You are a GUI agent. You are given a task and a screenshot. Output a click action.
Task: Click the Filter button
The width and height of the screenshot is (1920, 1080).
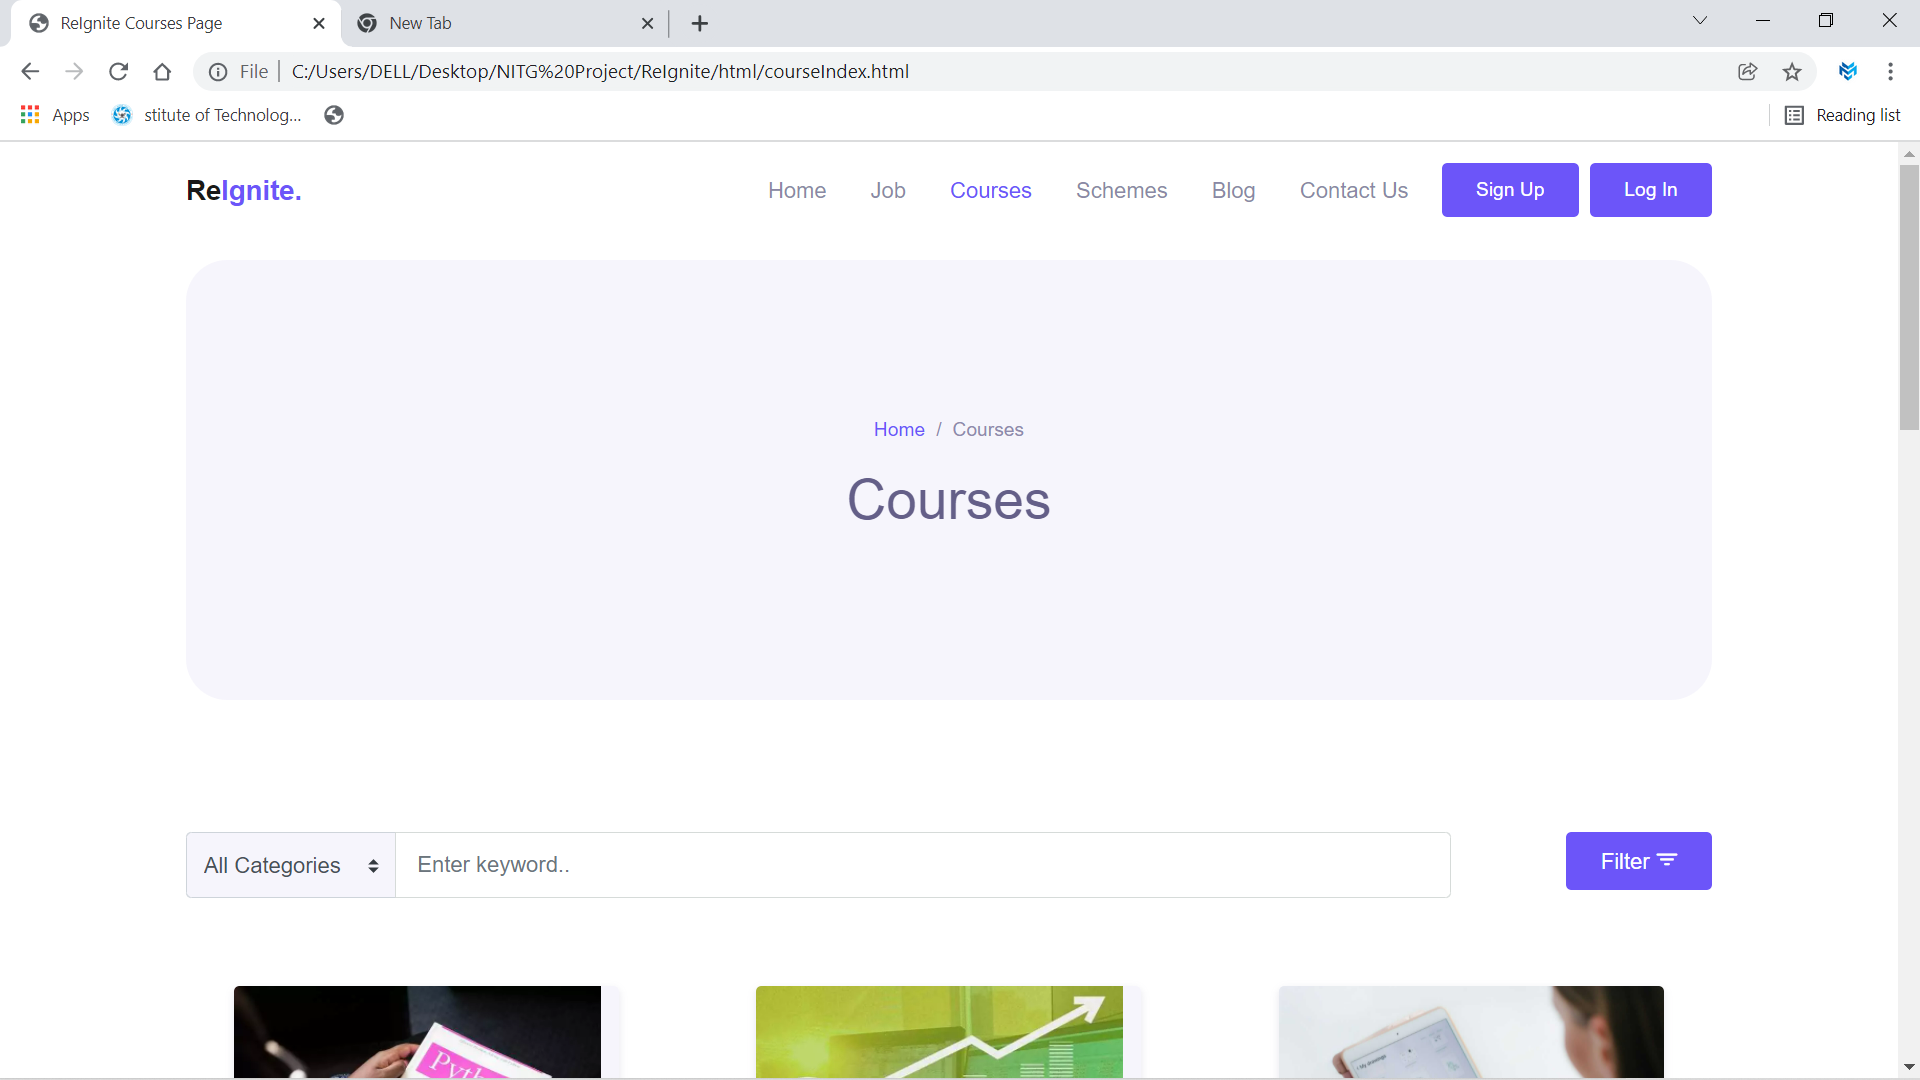click(1638, 862)
